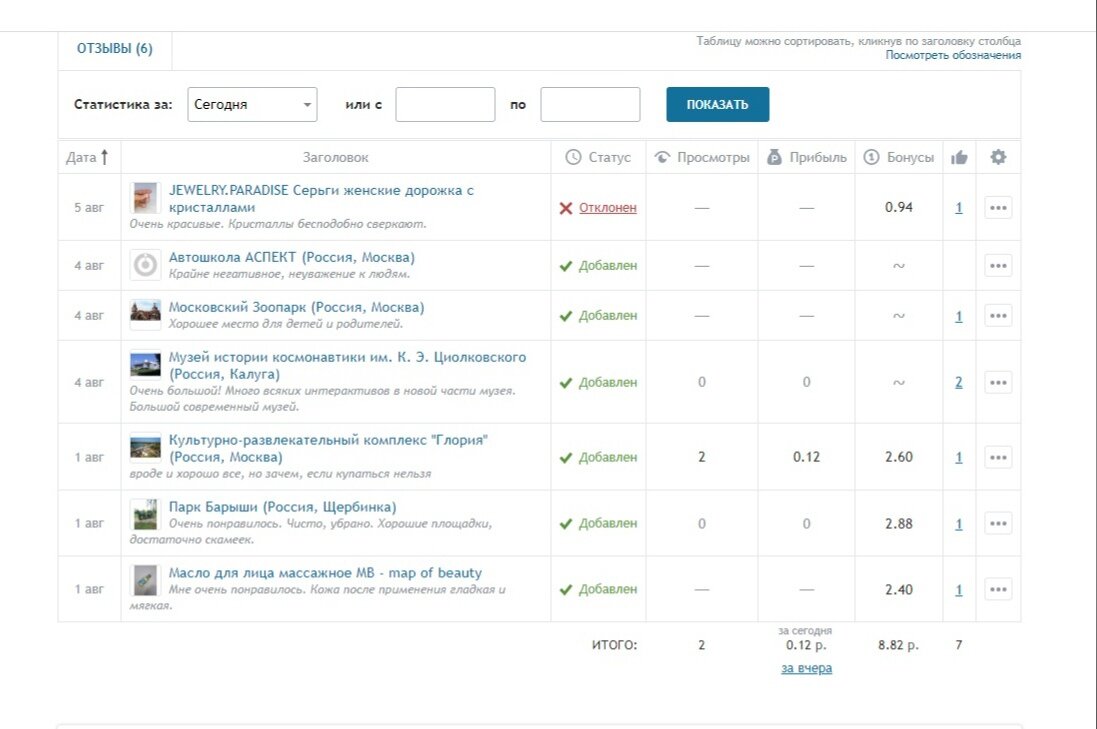Viewport: 1097px width, 729px height.
Task: Sort by the Бонусы coin icon column
Action: [871, 157]
